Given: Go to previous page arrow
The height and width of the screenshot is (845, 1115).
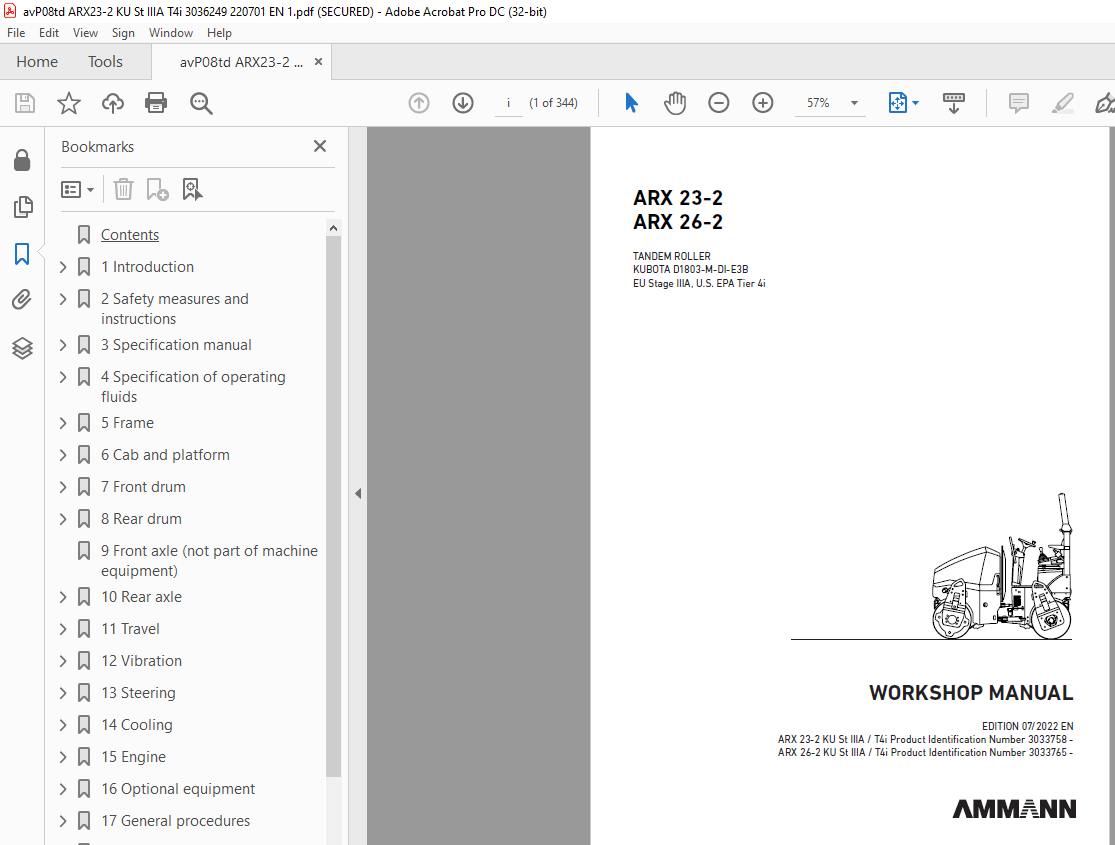Looking at the screenshot, I should point(419,103).
